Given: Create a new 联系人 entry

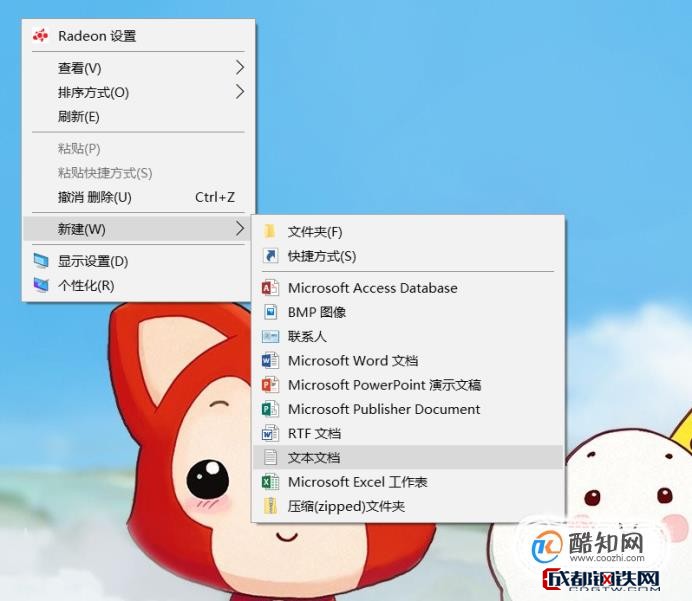Looking at the screenshot, I should pyautogui.click(x=408, y=336).
